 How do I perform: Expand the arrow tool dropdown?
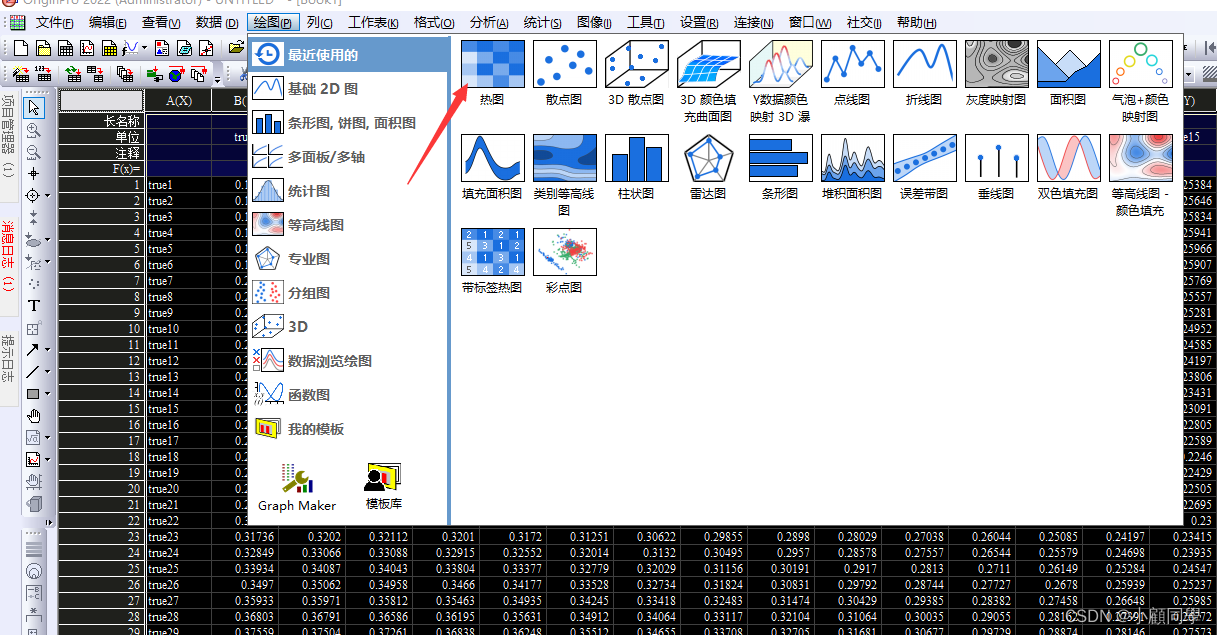point(47,350)
